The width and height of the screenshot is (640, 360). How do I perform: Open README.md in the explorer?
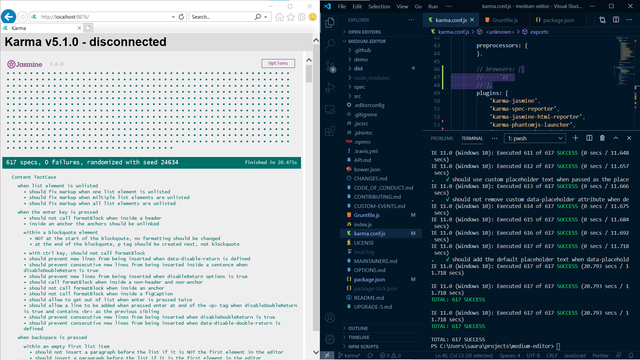click(368, 298)
